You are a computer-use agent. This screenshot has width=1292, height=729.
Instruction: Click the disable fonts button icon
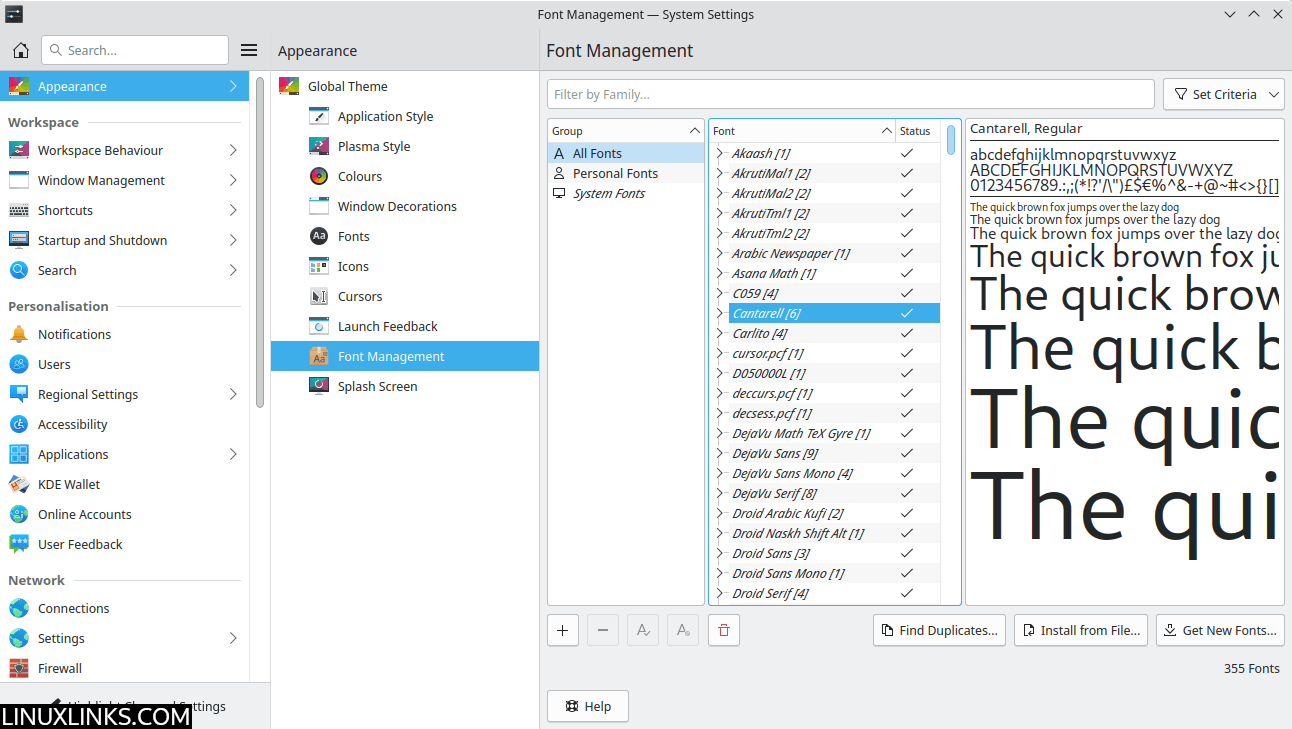pos(683,630)
